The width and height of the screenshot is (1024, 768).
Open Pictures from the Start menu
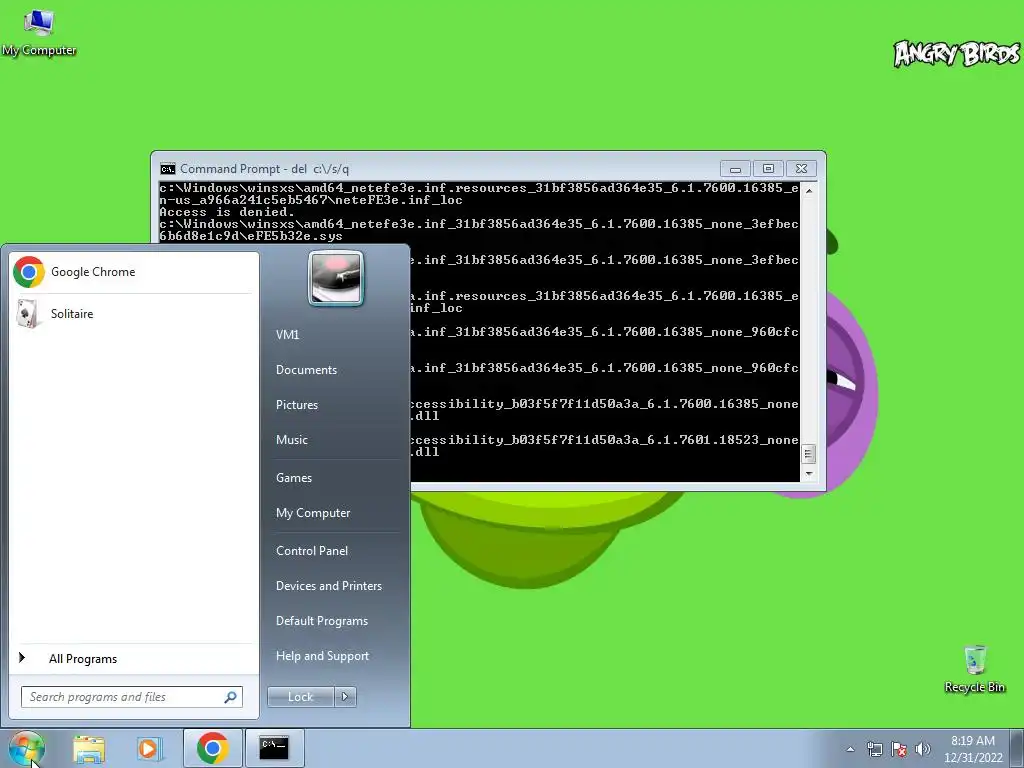(x=297, y=405)
